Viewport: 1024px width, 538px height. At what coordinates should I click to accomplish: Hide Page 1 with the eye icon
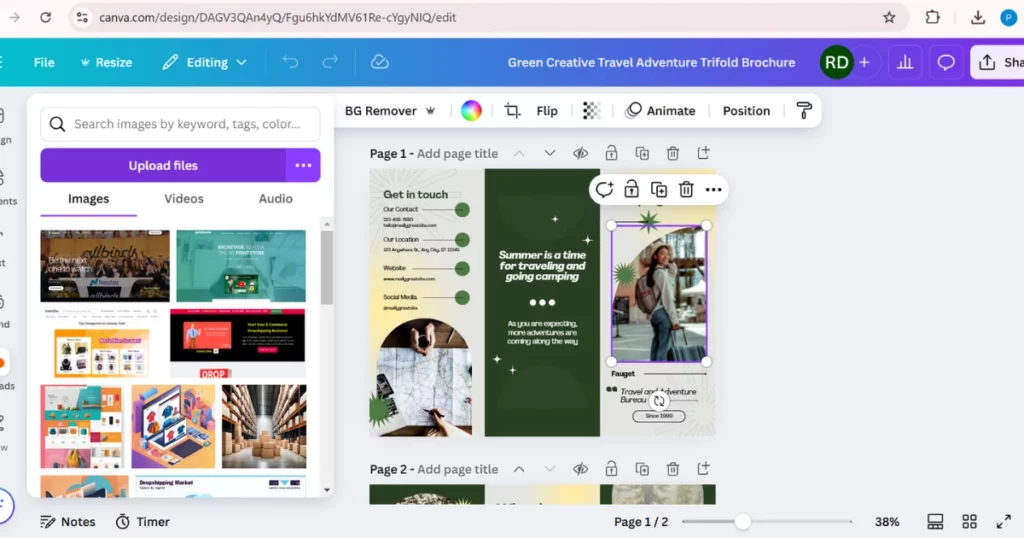click(580, 153)
